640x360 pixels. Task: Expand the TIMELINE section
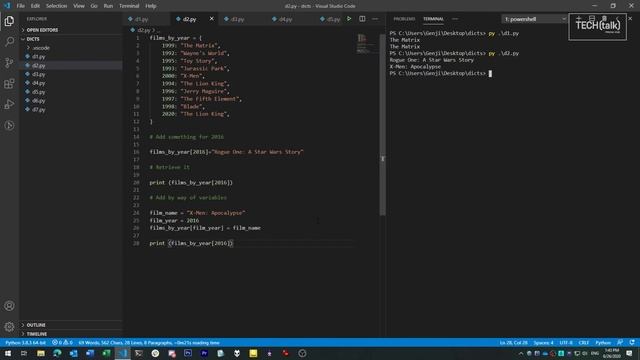71,333
